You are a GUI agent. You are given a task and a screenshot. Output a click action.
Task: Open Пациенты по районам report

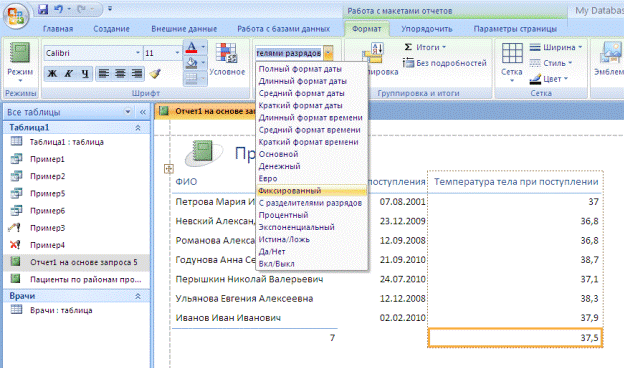tap(76, 279)
